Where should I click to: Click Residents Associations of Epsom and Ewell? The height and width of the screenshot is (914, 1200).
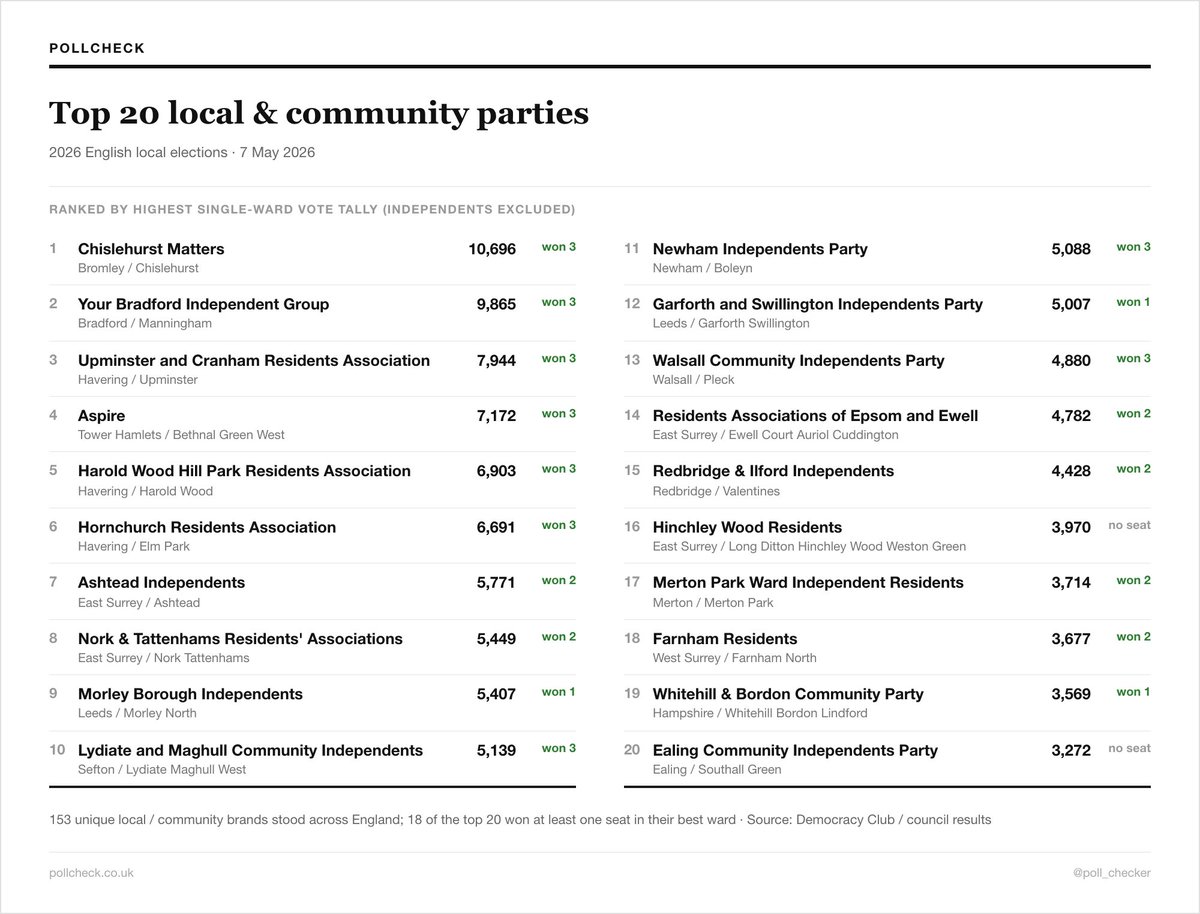tap(815, 416)
